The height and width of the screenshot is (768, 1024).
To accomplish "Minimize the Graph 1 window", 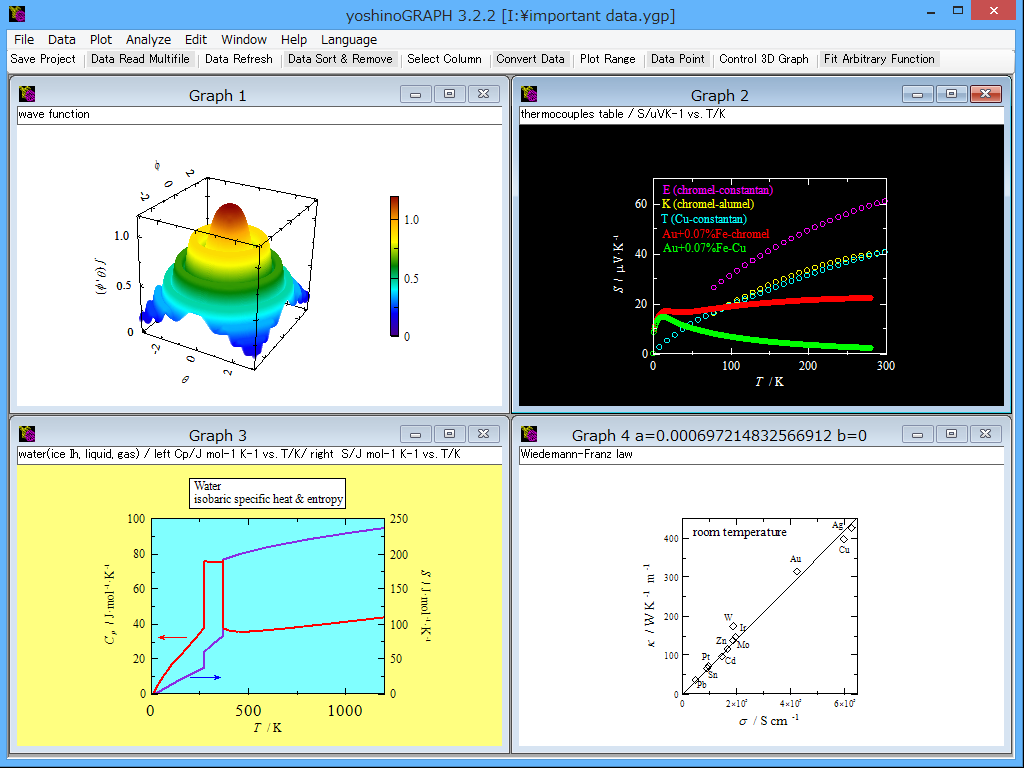I will (x=415, y=94).
